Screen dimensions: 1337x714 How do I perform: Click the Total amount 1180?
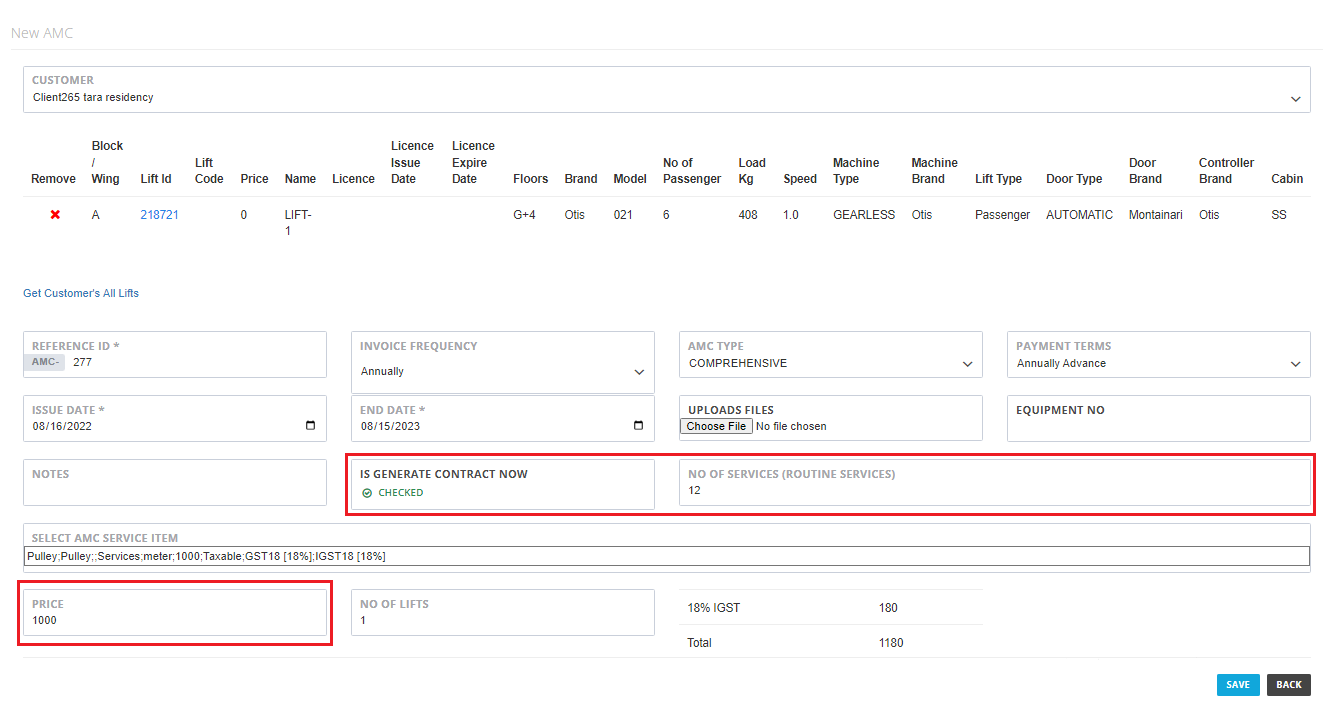891,643
